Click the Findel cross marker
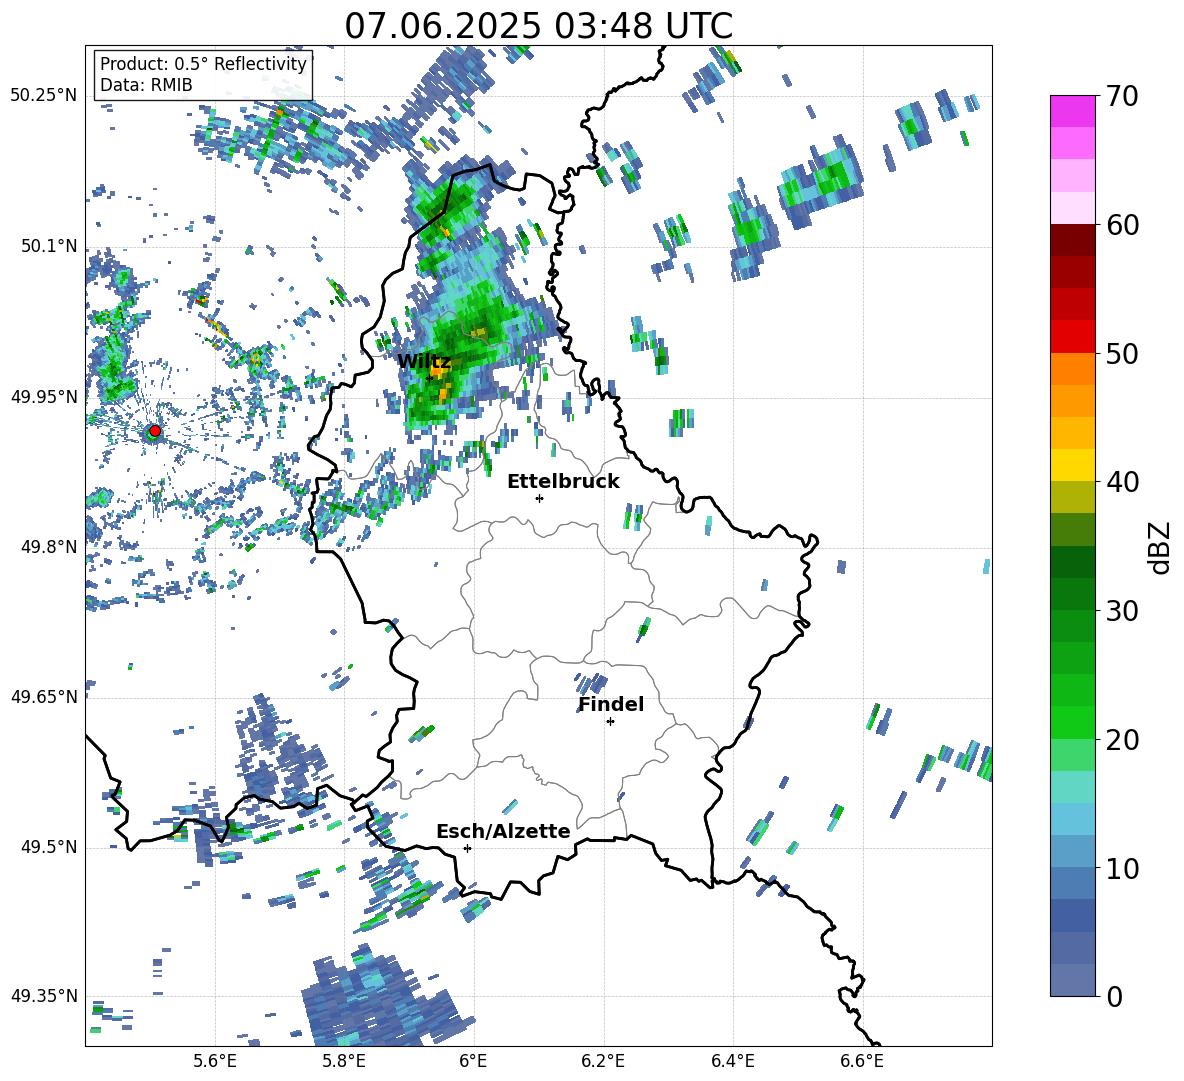 coord(610,722)
